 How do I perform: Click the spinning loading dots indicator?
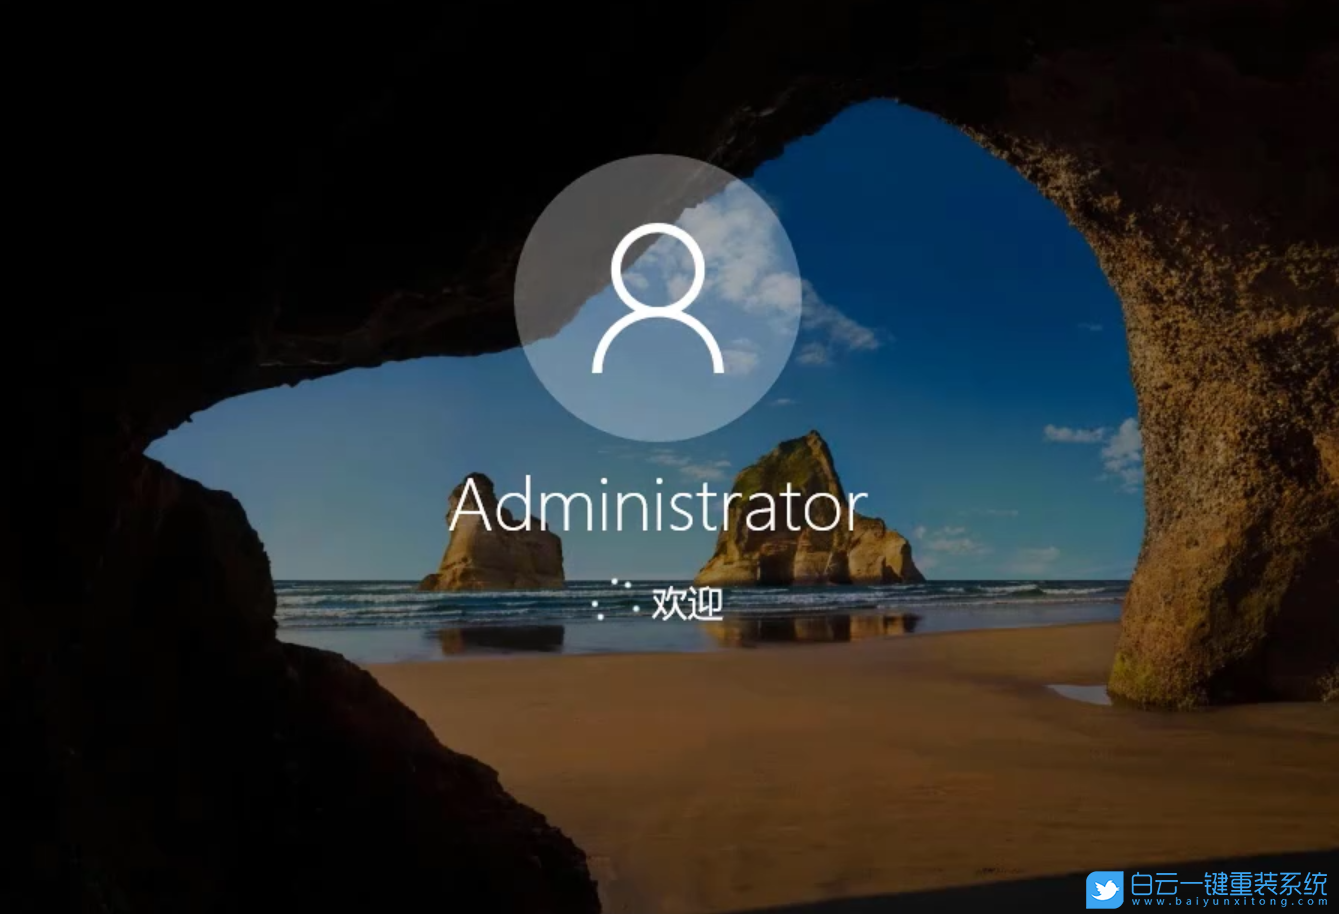[614, 600]
